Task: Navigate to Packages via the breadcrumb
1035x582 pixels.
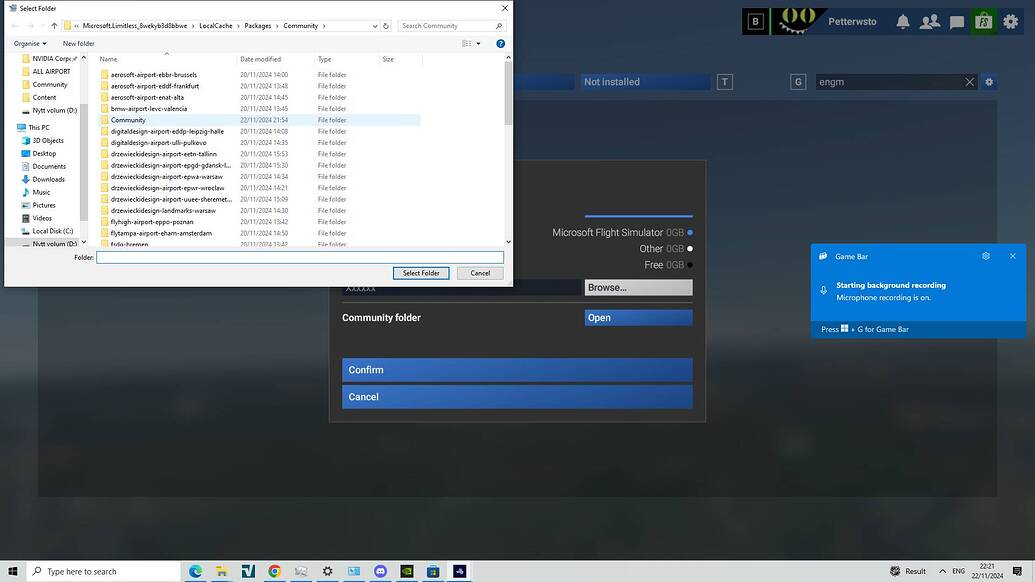Action: 258,26
